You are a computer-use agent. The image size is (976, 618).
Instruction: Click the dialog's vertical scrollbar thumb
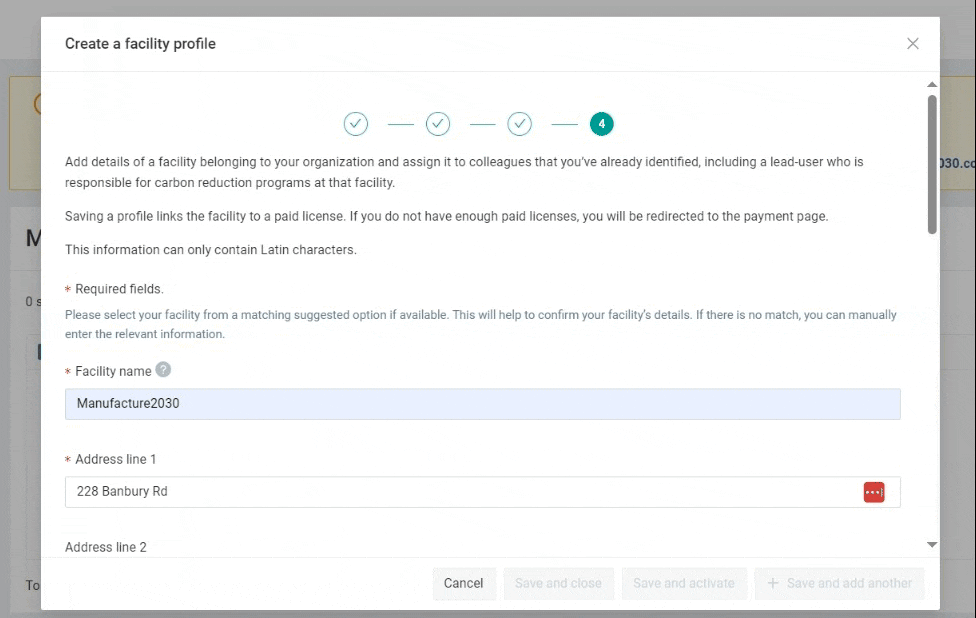pos(932,164)
